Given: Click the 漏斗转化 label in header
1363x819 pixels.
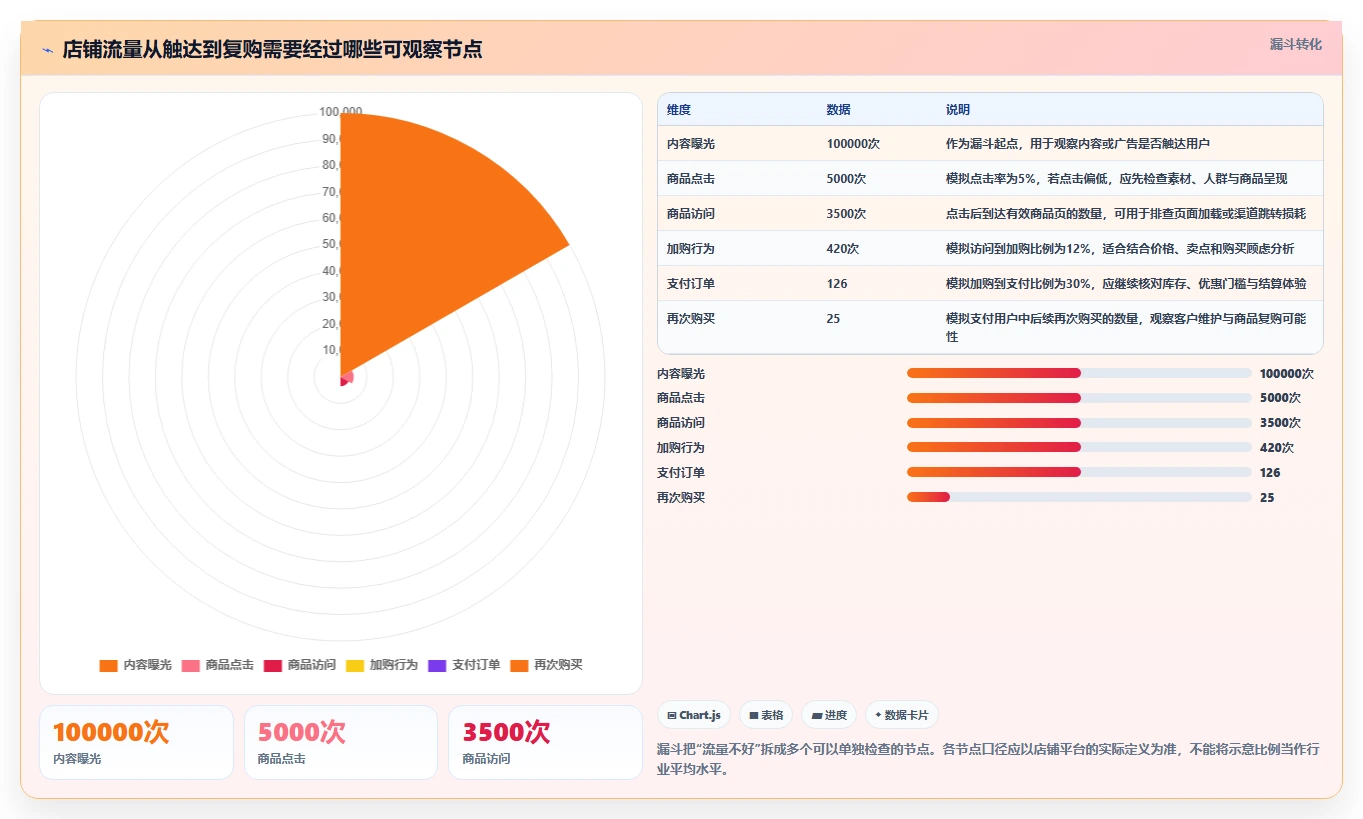Looking at the screenshot, I should [x=1295, y=45].
